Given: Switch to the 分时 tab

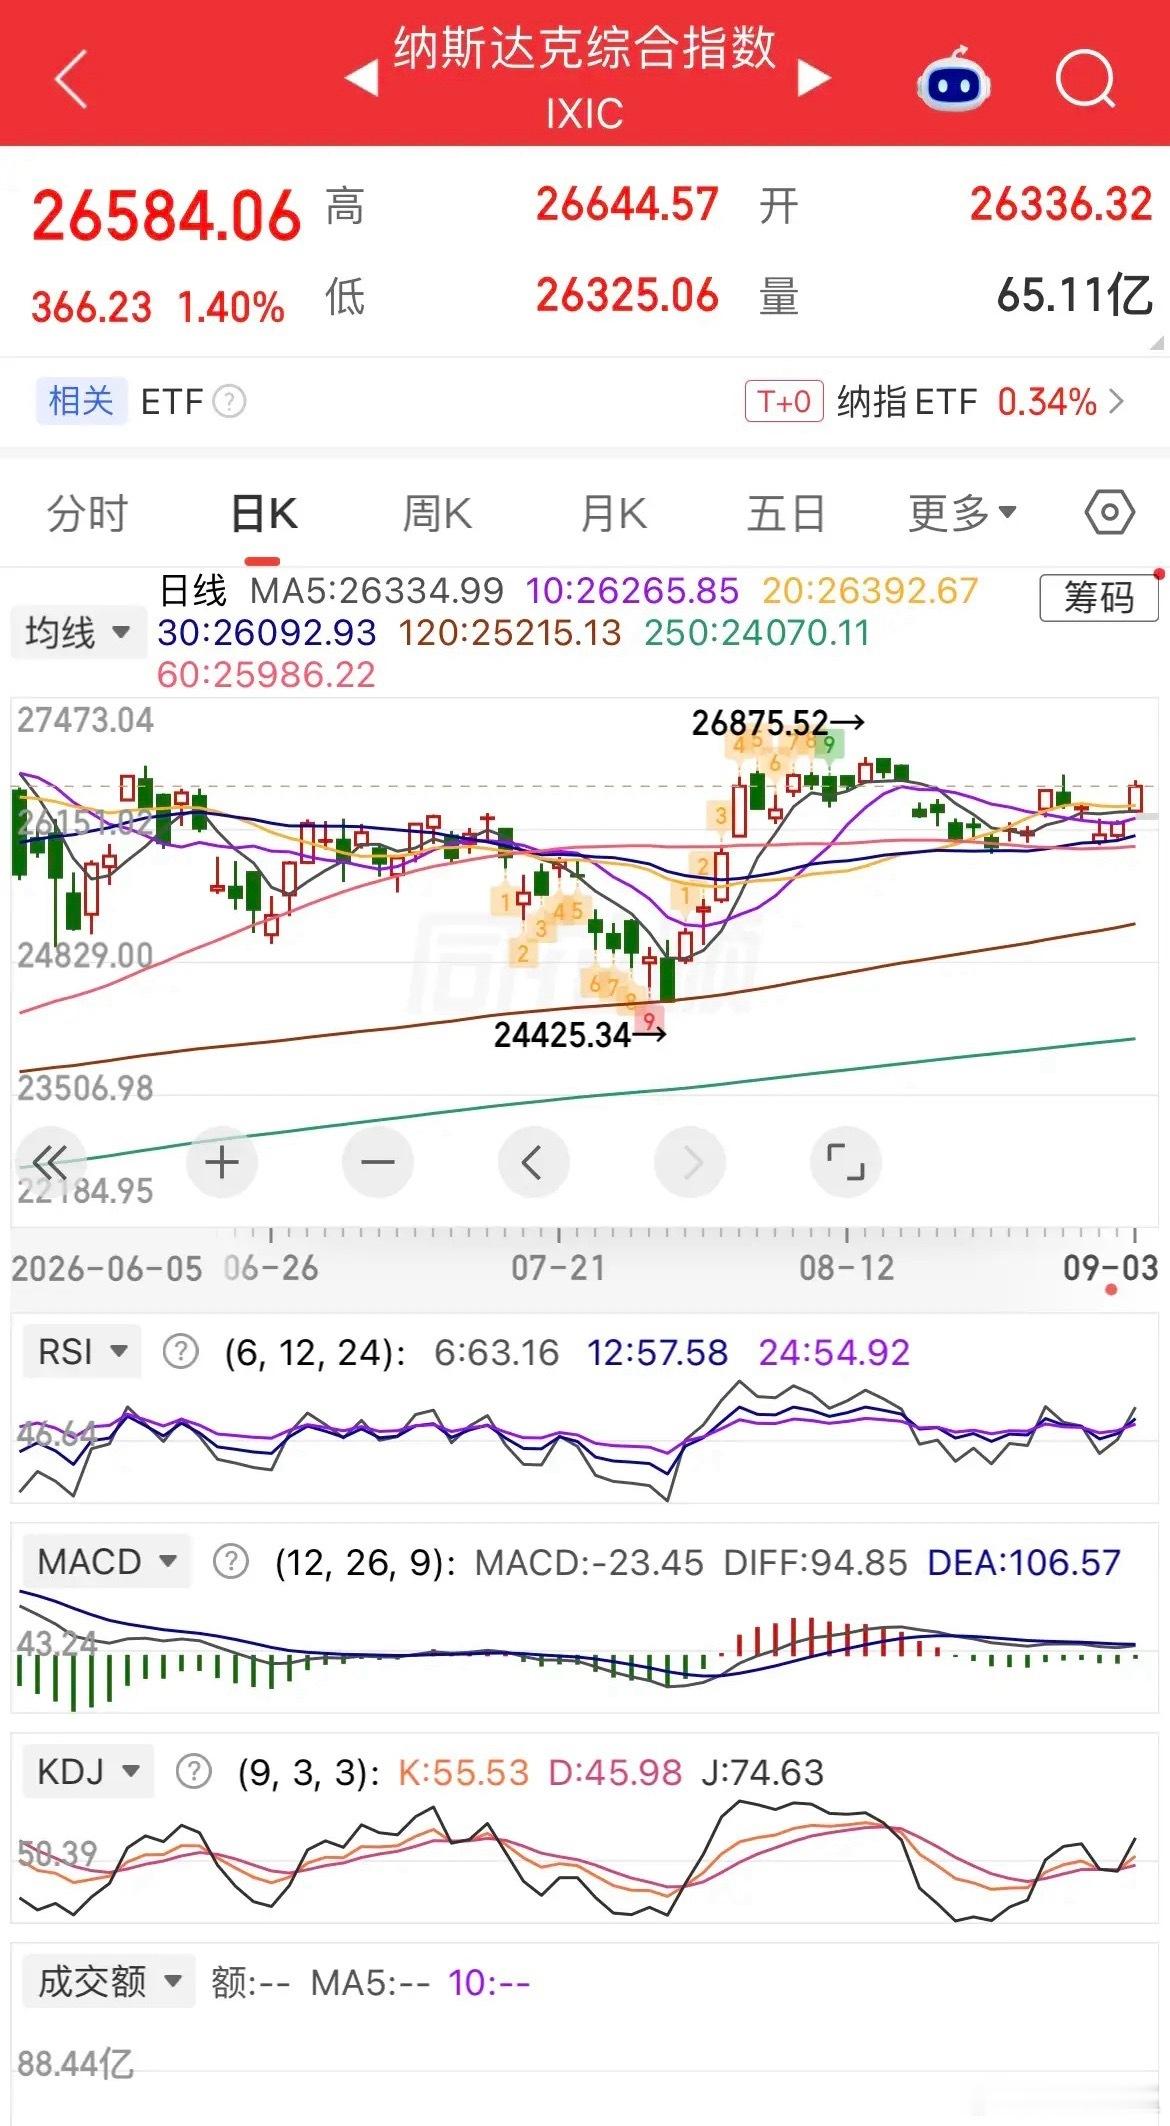Looking at the screenshot, I should pos(88,513).
